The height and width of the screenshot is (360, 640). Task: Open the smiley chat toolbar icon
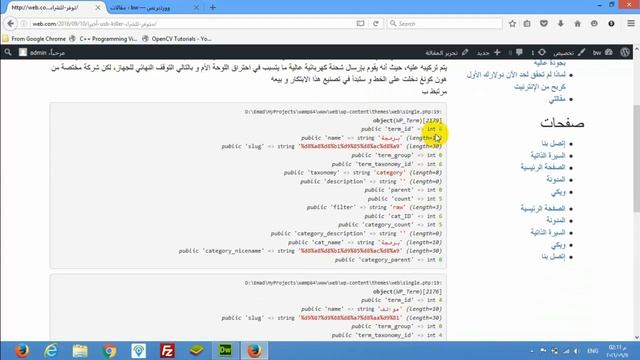click(x=594, y=24)
